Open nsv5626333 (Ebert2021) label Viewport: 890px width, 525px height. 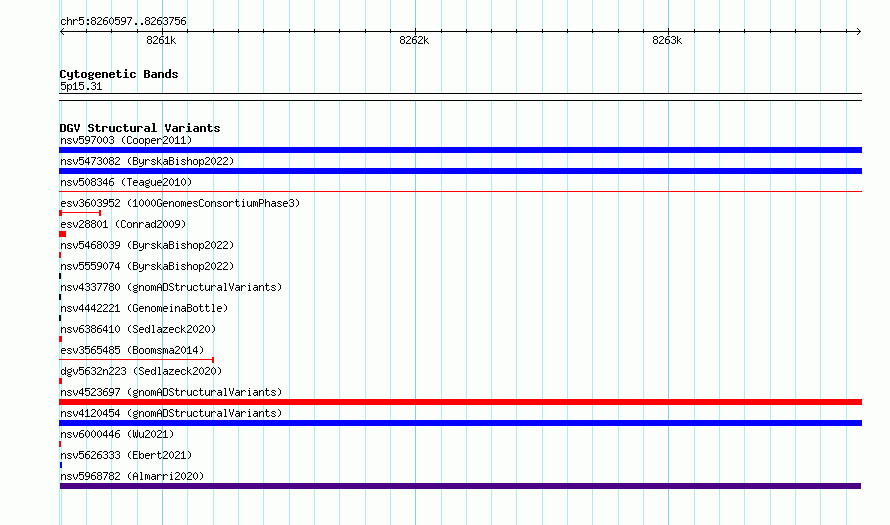click(x=126, y=455)
